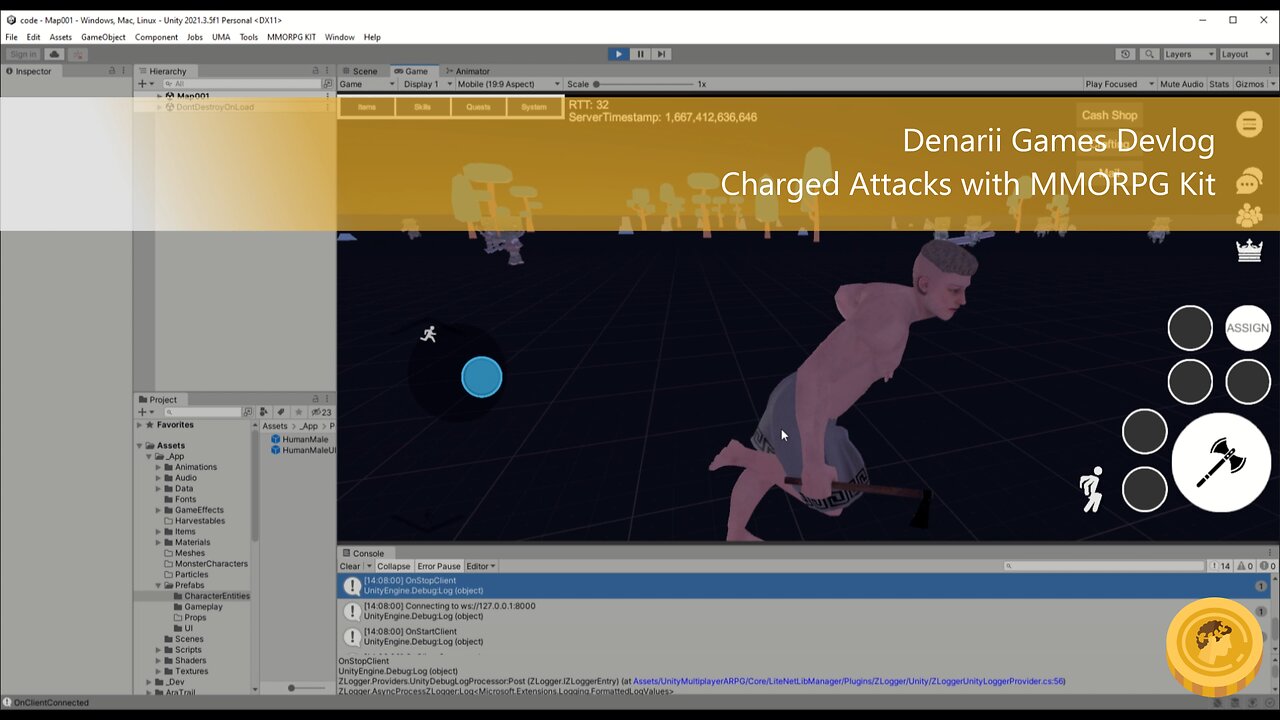Adjust the Game view Scale slider
The height and width of the screenshot is (720, 1280).
642,84
